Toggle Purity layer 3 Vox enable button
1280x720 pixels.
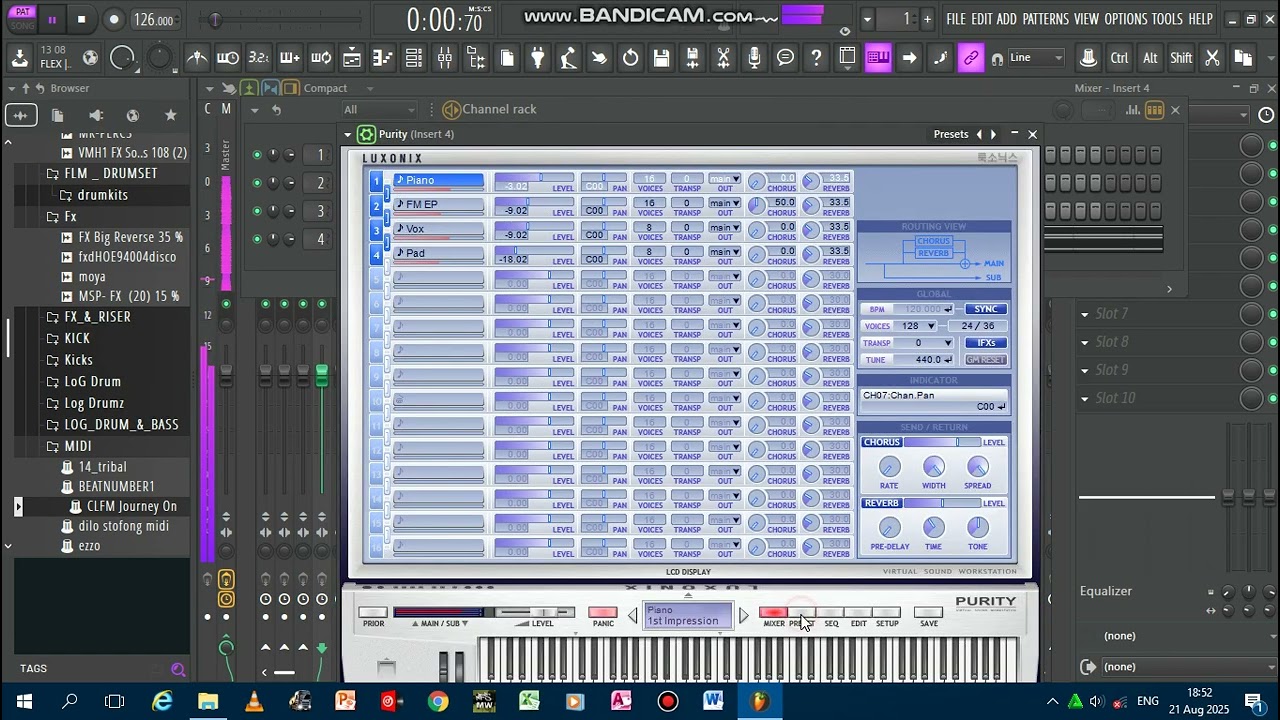point(377,230)
